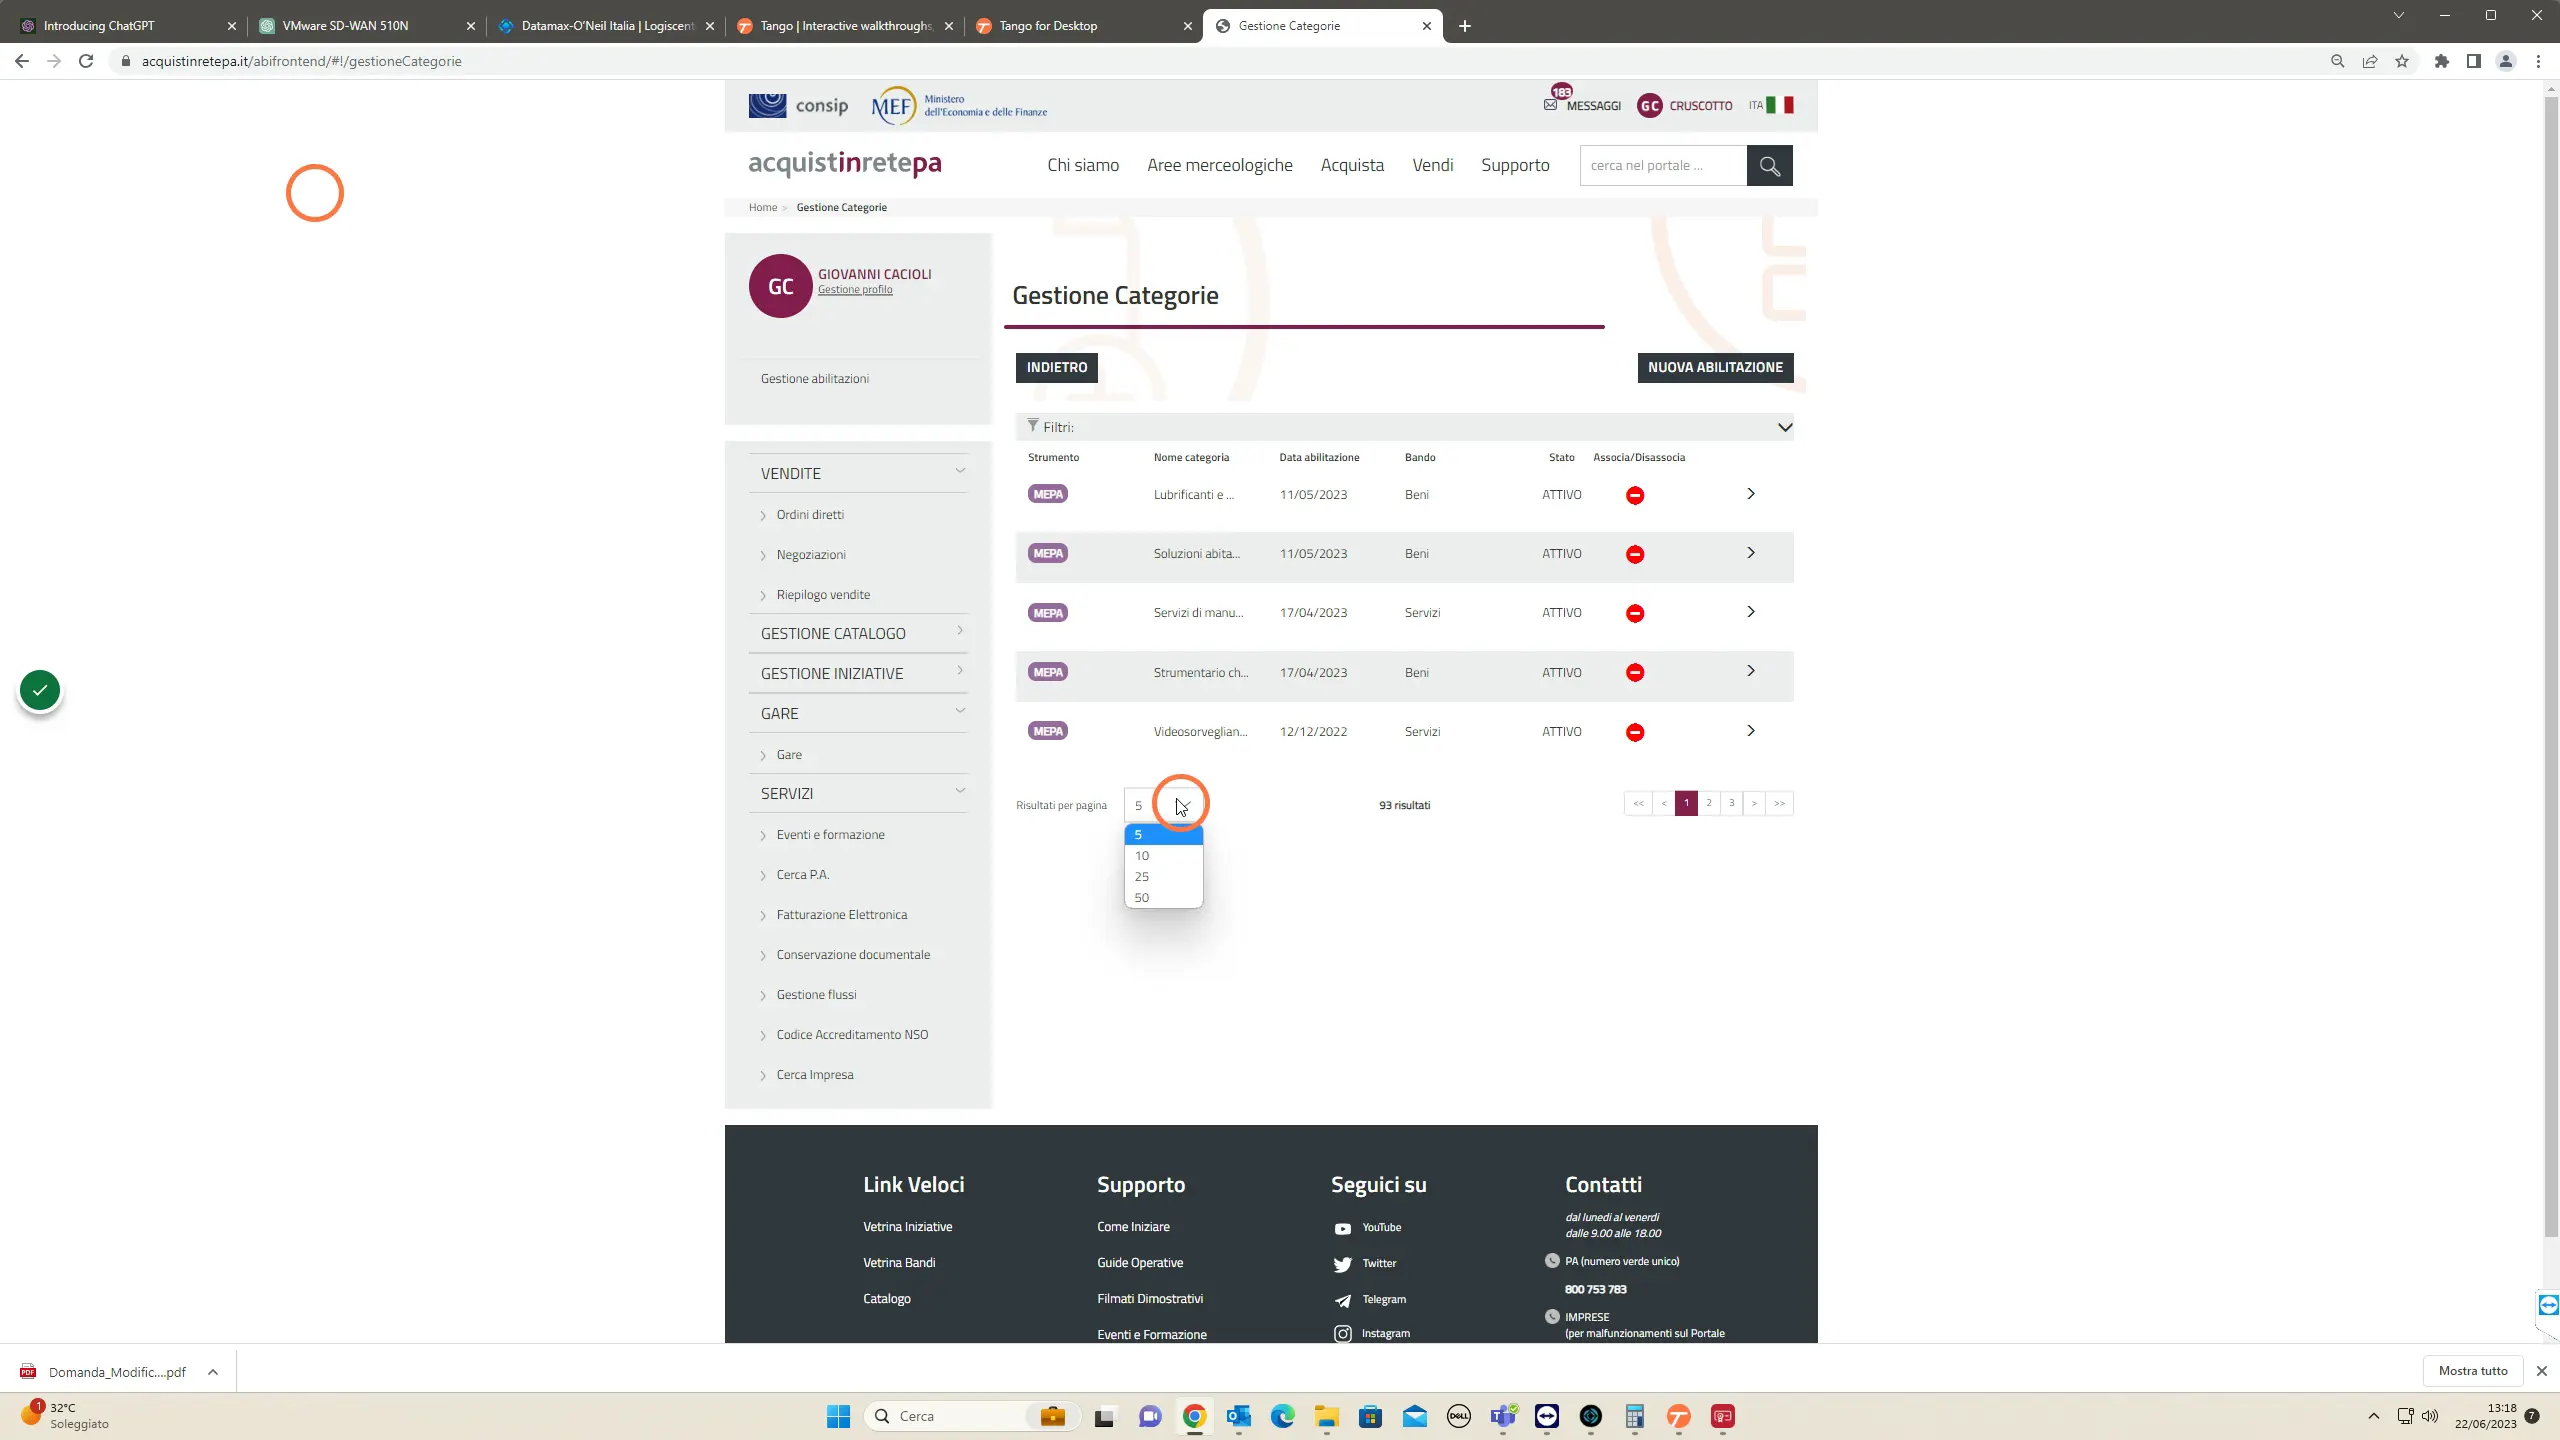The height and width of the screenshot is (1440, 2560).
Task: Open the Domanda_Modific...pdf download menu arrow
Action: tap(212, 1372)
